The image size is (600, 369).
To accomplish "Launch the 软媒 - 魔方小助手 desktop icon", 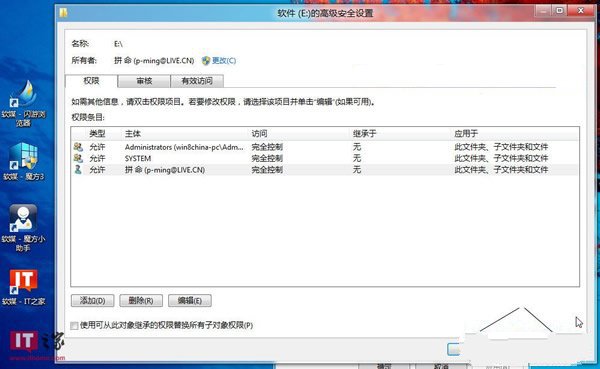I will click(x=24, y=228).
